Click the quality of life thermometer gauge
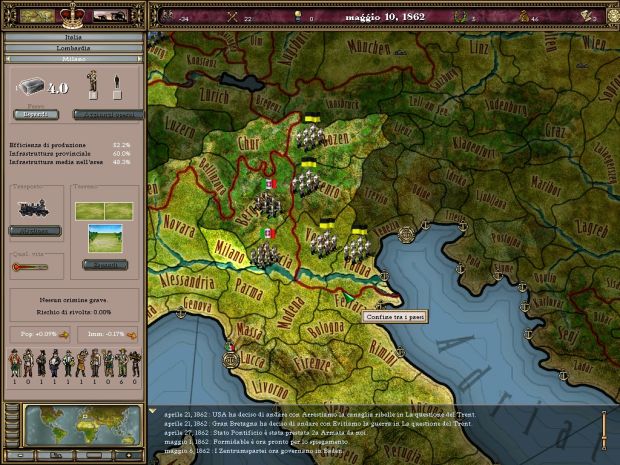Screen dimensions: 620x465 [30, 267]
